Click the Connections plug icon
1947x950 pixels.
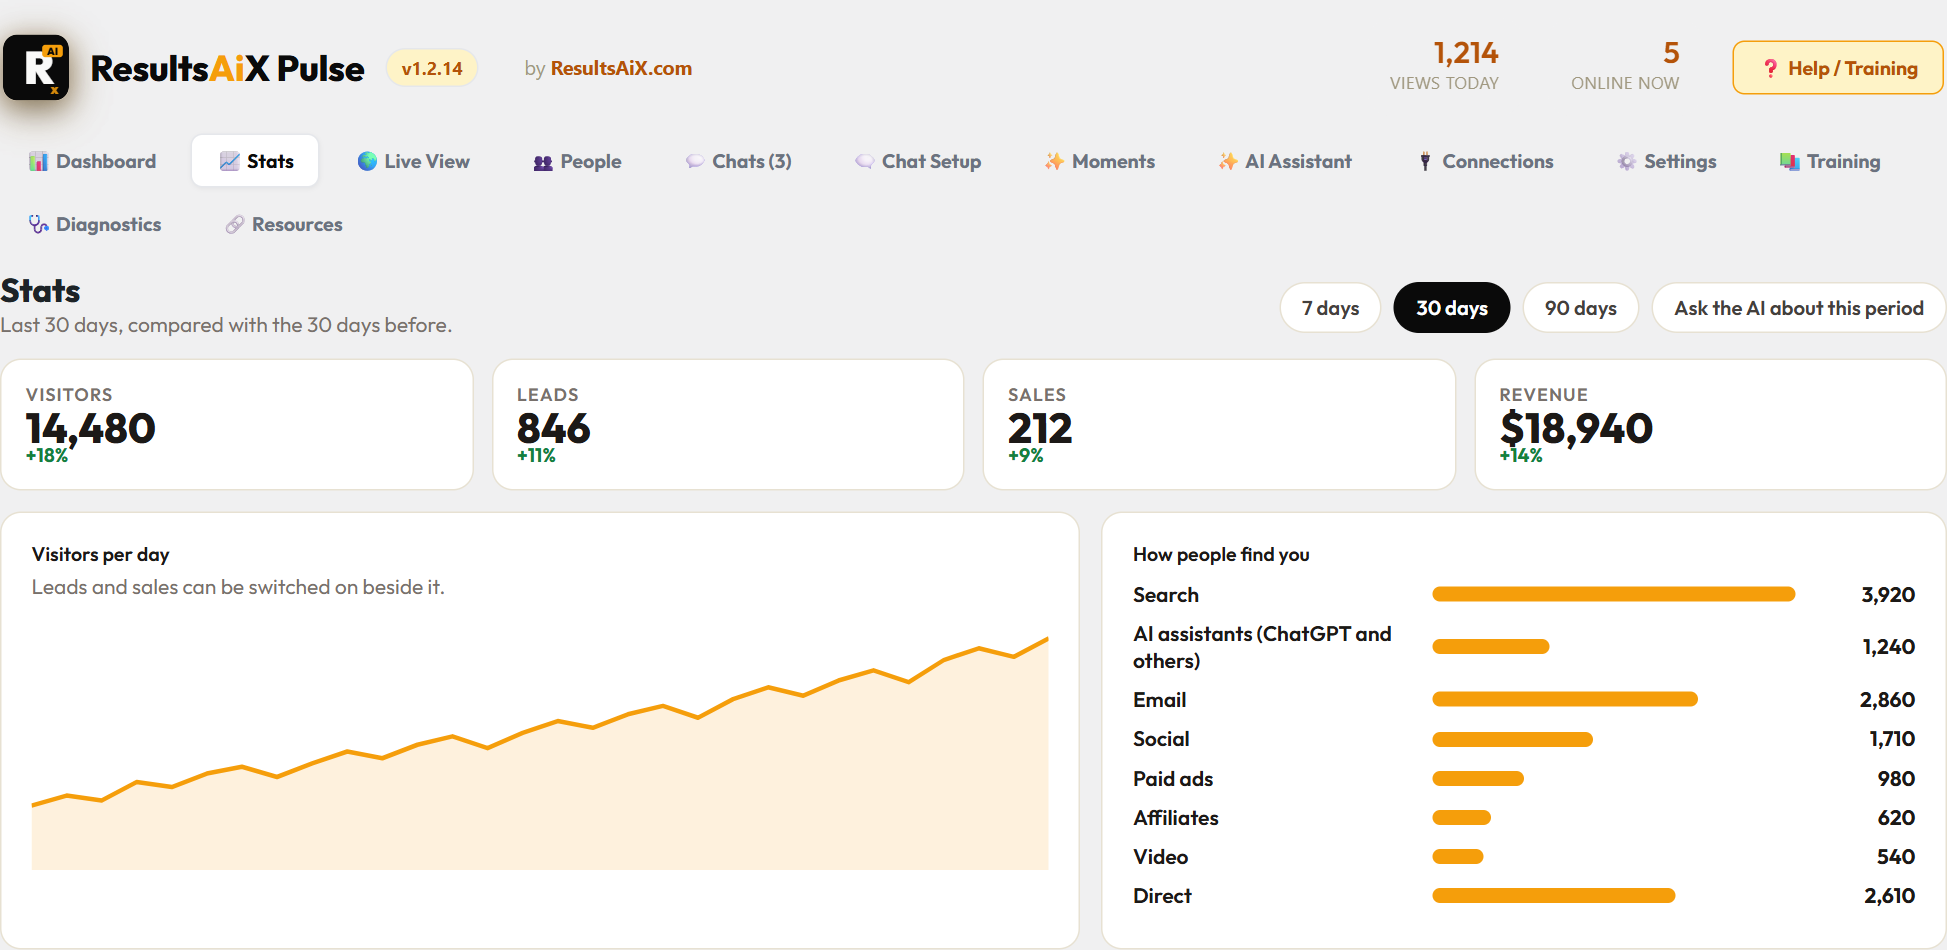[1425, 161]
